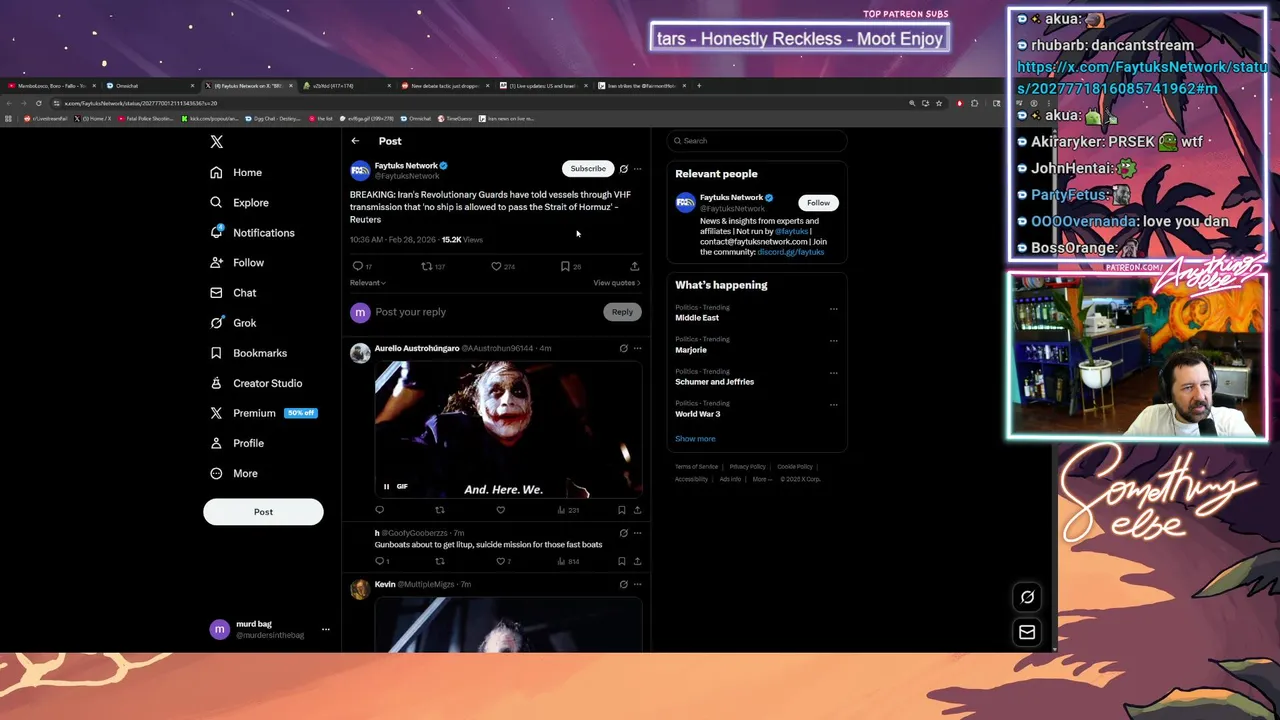Open murd bag account options ellipsis
This screenshot has width=1280, height=720.
pyautogui.click(x=325, y=629)
